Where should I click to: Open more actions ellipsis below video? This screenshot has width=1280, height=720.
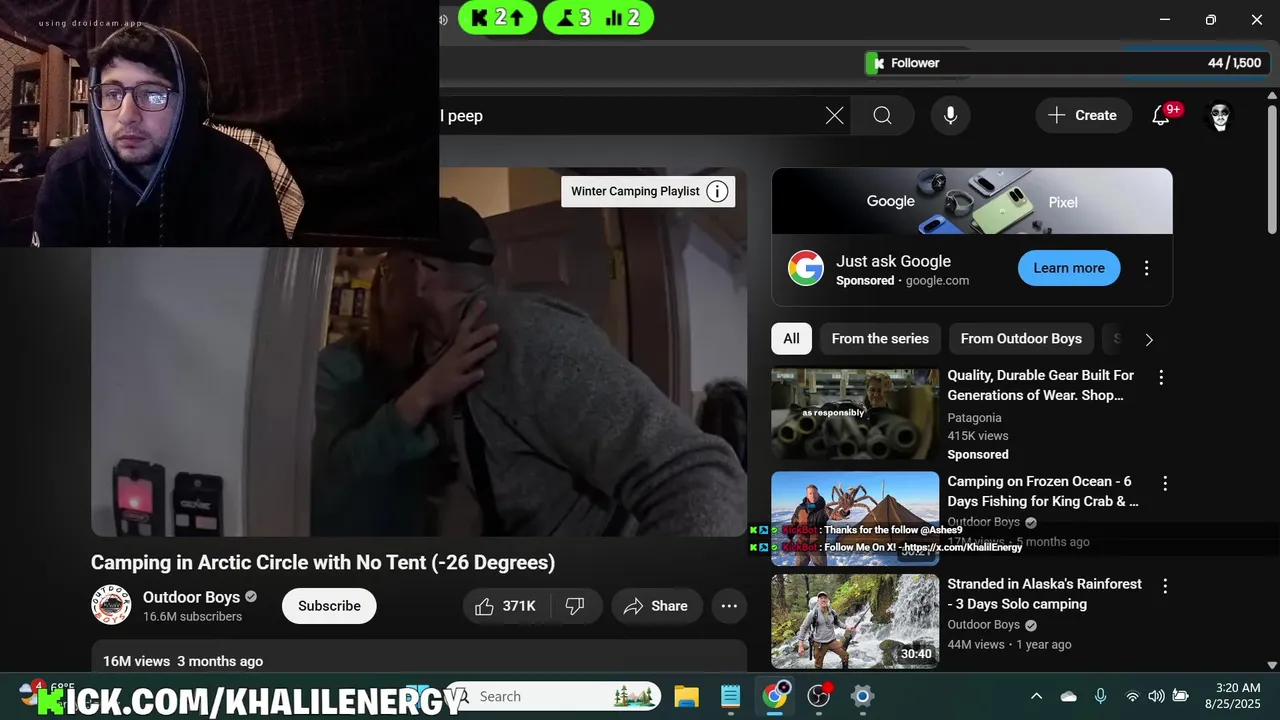pos(729,606)
